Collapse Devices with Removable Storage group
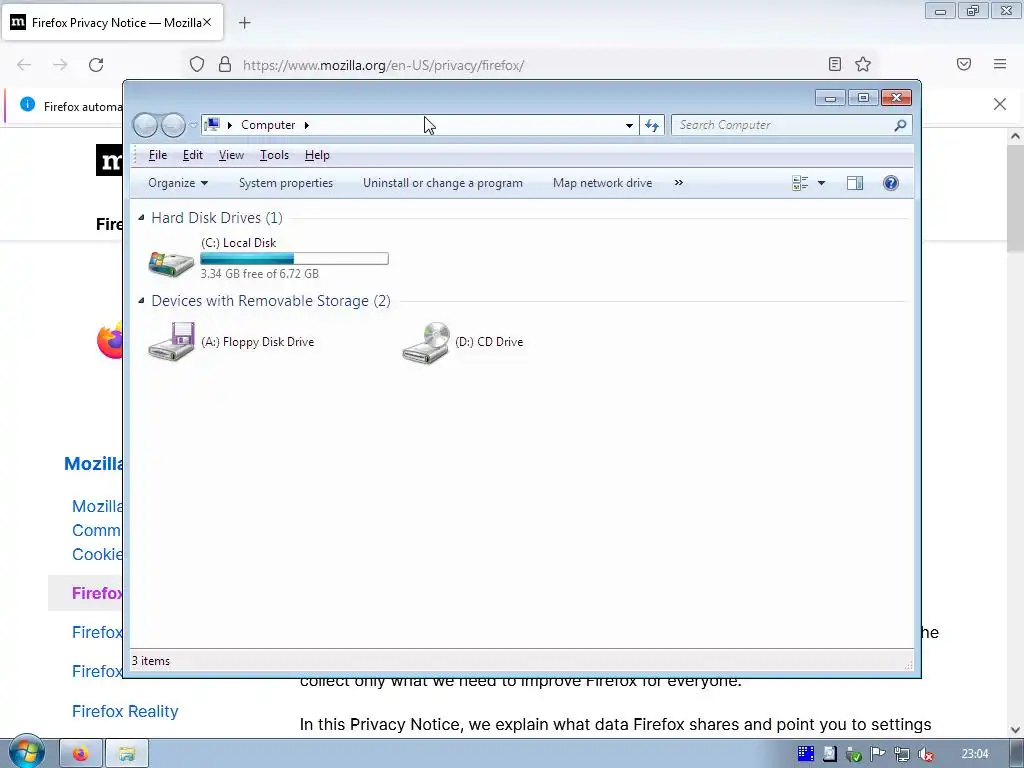The height and width of the screenshot is (768, 1024). click(x=141, y=300)
